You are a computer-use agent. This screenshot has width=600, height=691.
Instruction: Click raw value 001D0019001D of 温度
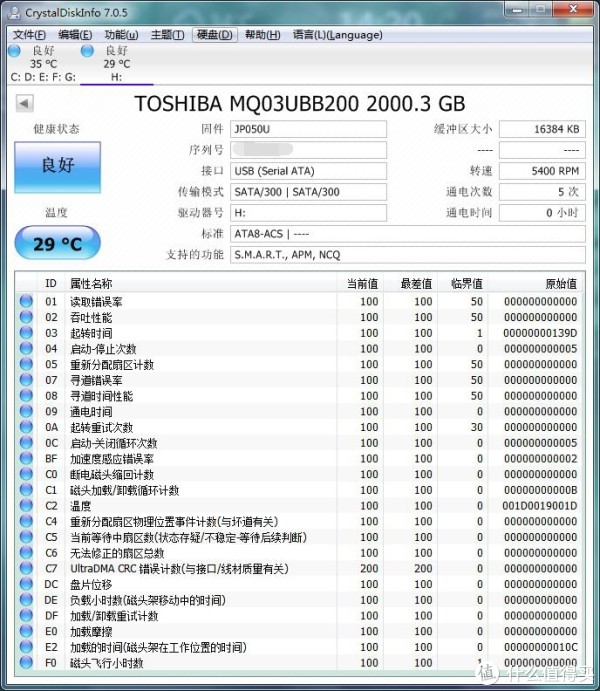click(x=540, y=506)
